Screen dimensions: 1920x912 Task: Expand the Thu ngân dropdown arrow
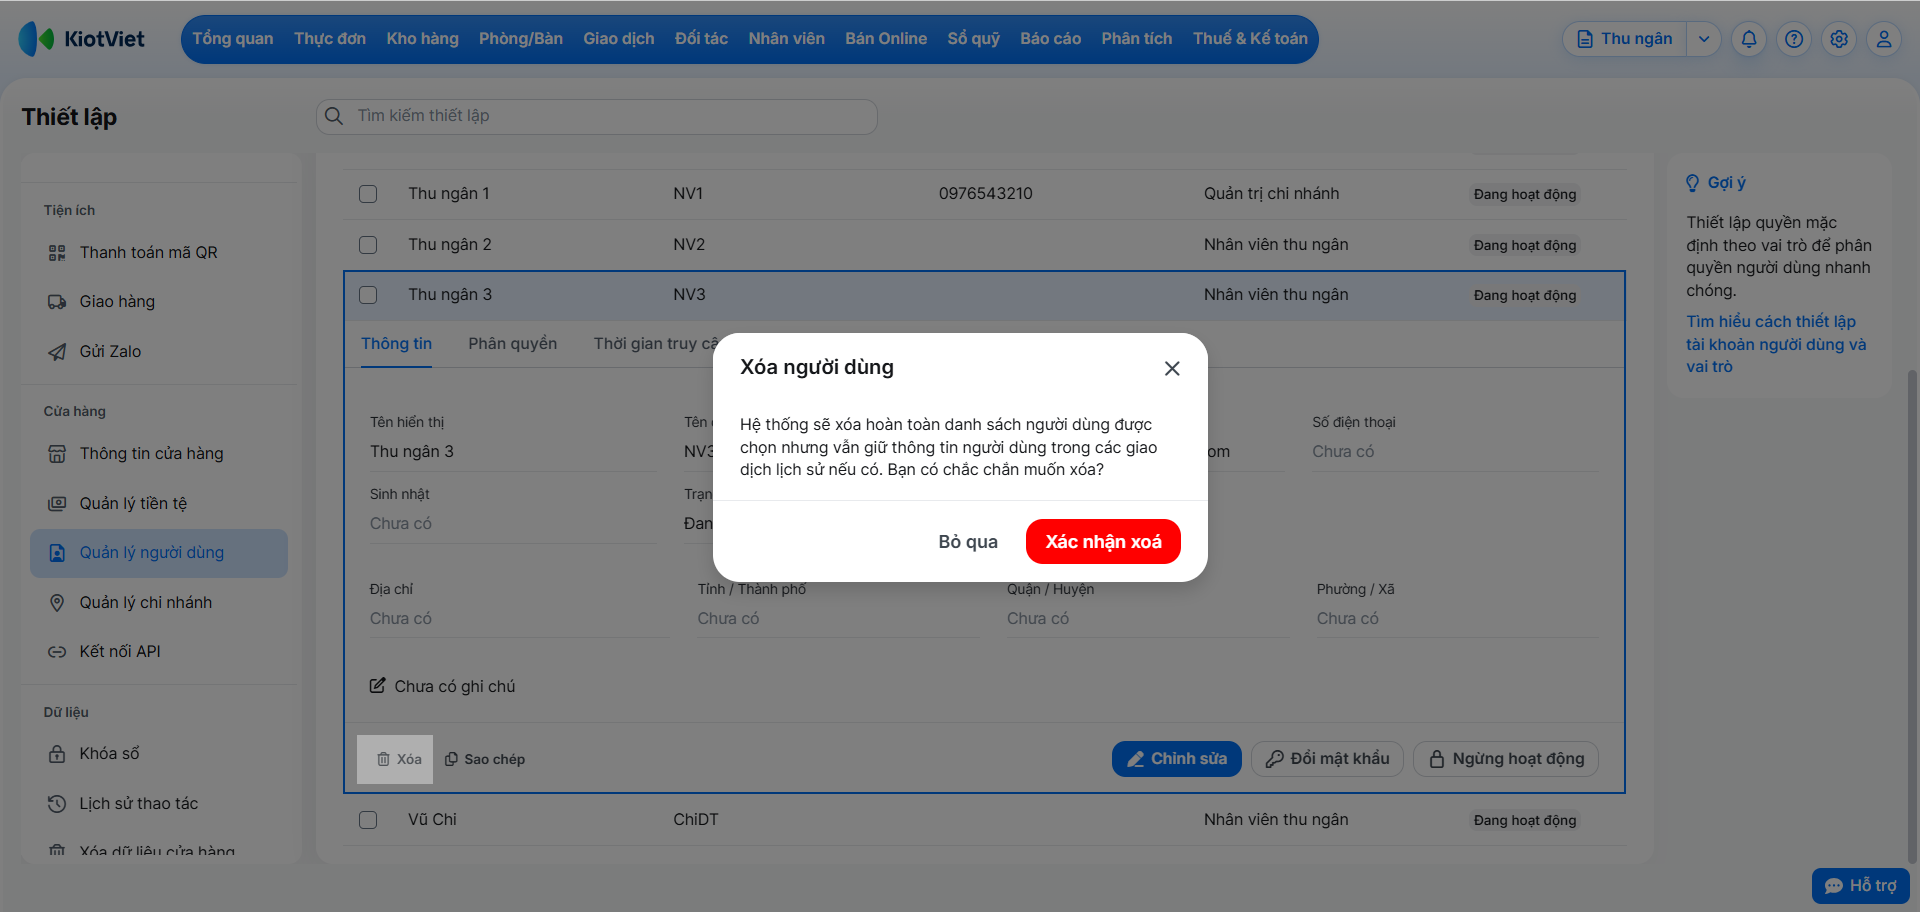pos(1704,39)
